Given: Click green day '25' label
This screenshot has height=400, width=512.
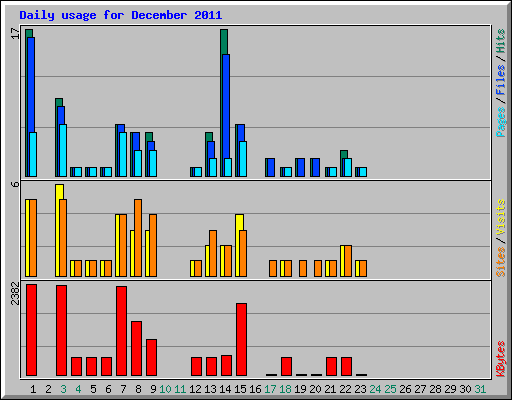Looking at the screenshot, I should 390,389.
